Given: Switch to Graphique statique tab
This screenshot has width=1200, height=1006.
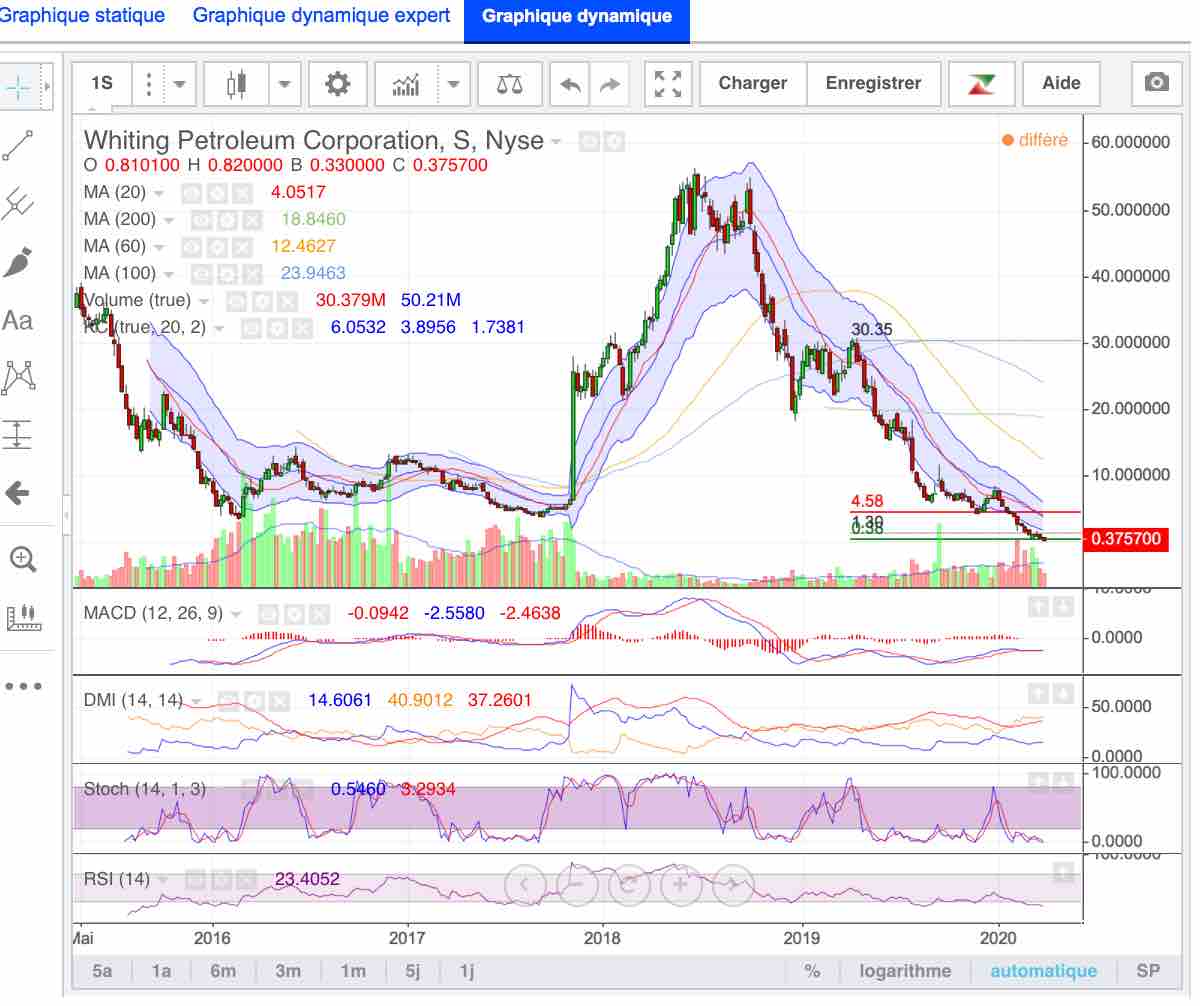Looking at the screenshot, I should (82, 16).
